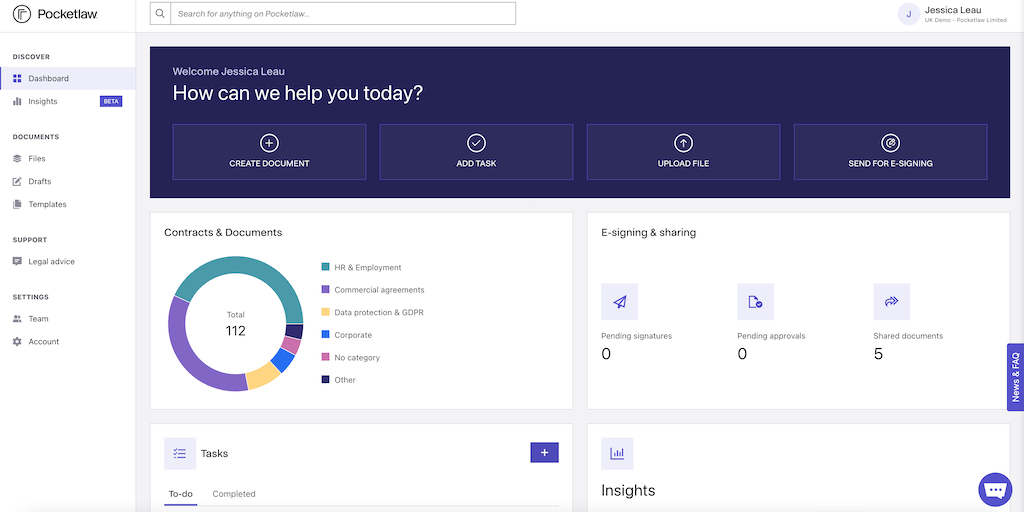Open the pending approvals document icon
Screen dimensions: 1024x512
coord(755,301)
